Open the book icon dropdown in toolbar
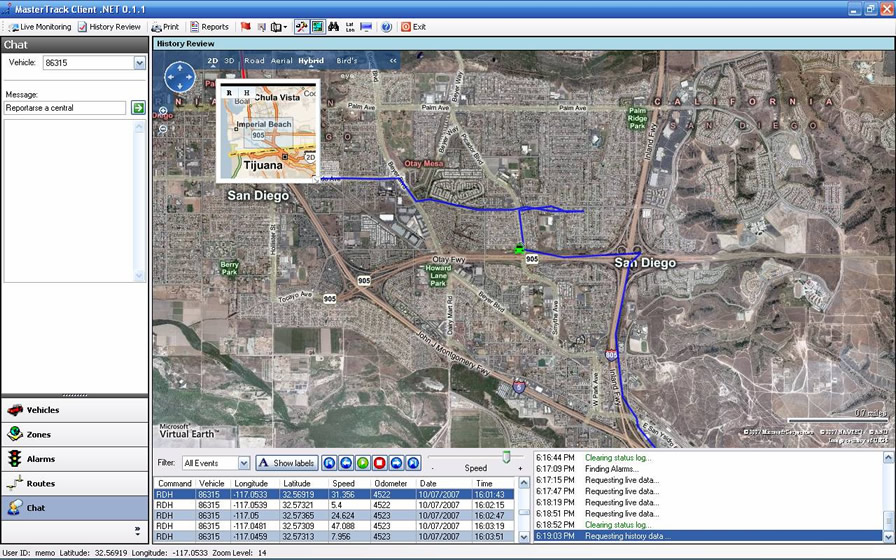The image size is (896, 560). pyautogui.click(x=279, y=27)
